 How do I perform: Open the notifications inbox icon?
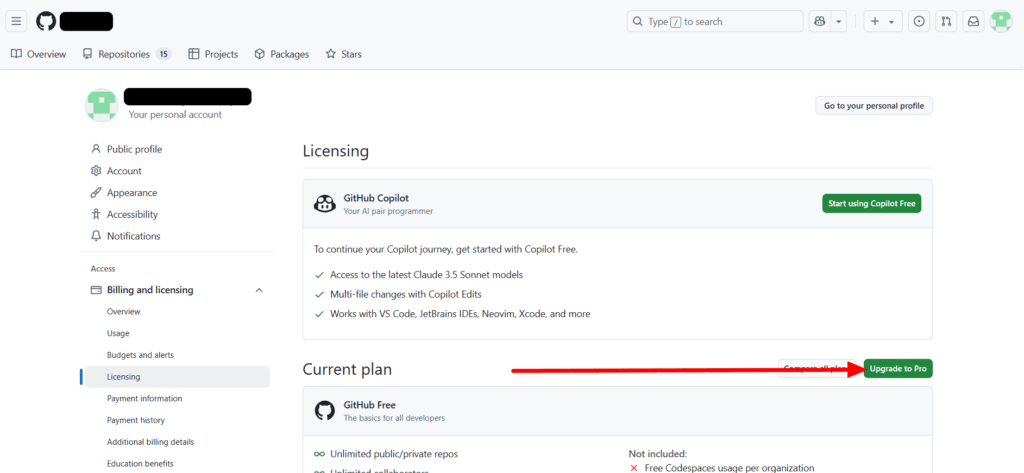point(973,22)
